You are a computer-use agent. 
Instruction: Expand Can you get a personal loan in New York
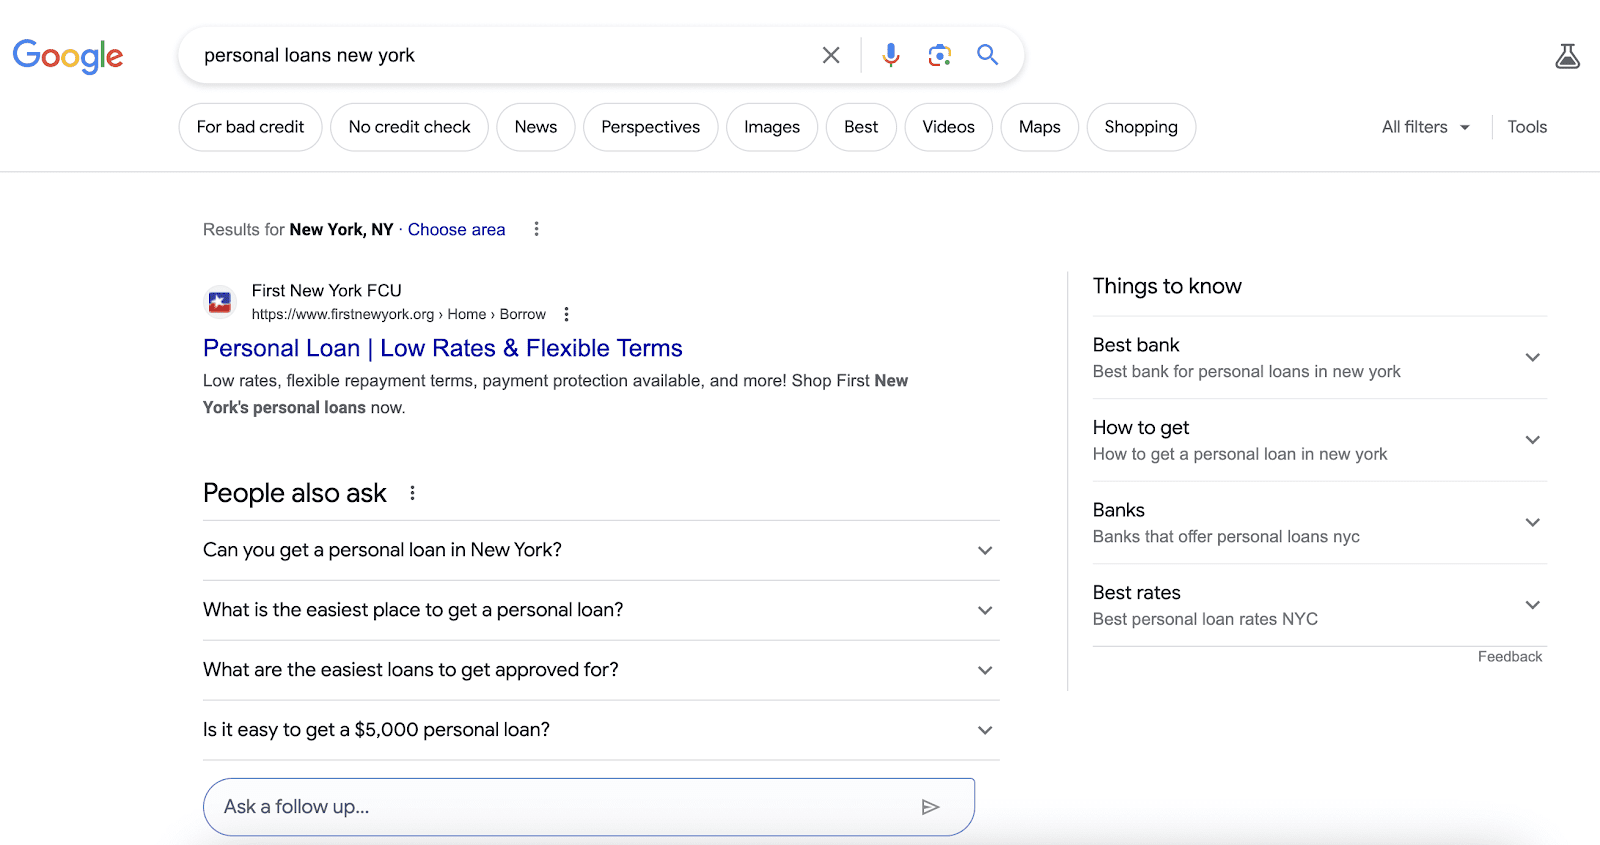[601, 550]
